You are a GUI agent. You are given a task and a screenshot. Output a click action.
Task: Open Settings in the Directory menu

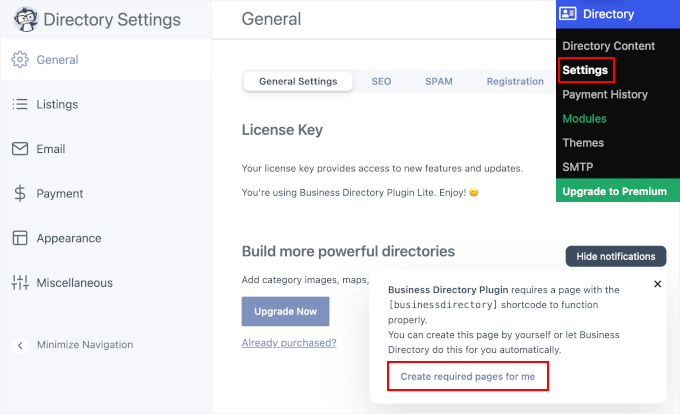(x=585, y=70)
